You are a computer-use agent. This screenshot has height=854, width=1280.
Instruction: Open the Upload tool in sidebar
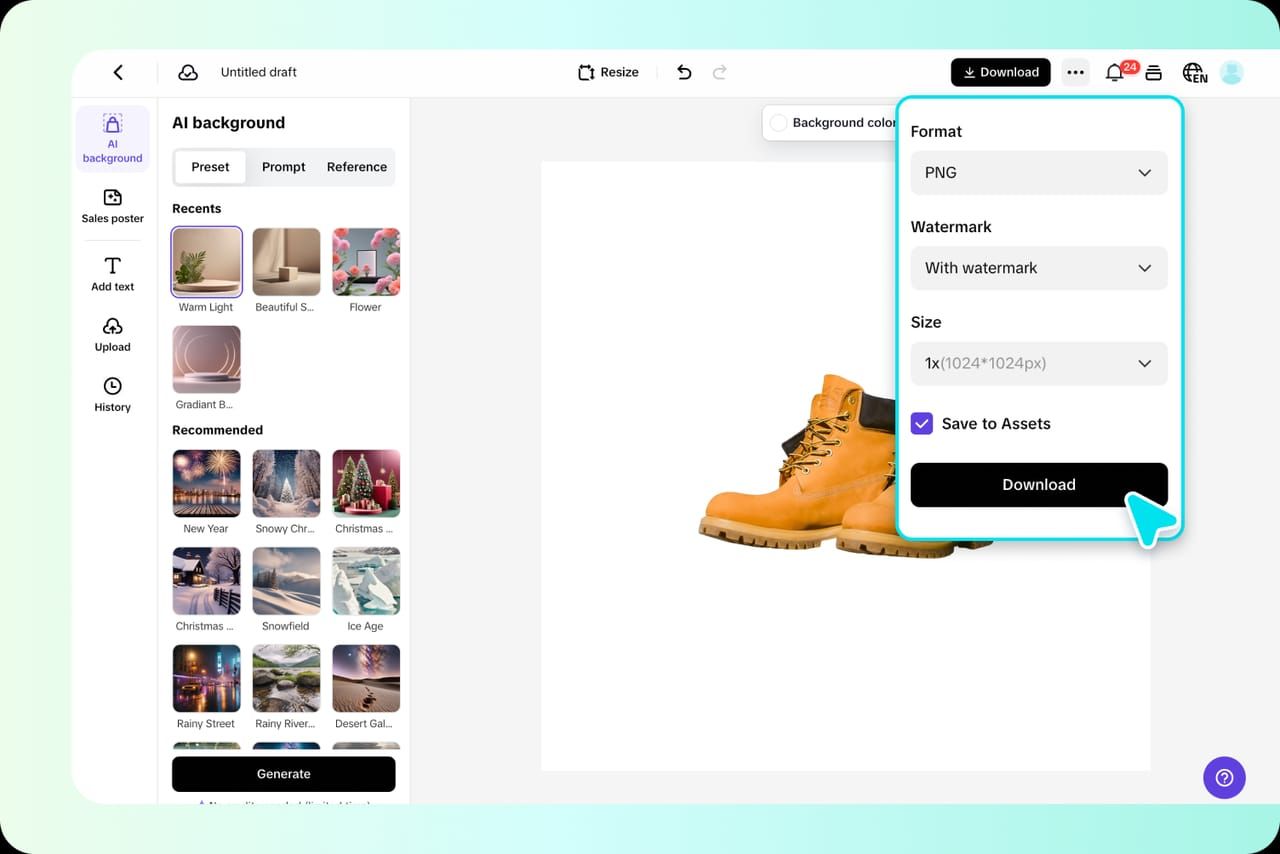[113, 335]
